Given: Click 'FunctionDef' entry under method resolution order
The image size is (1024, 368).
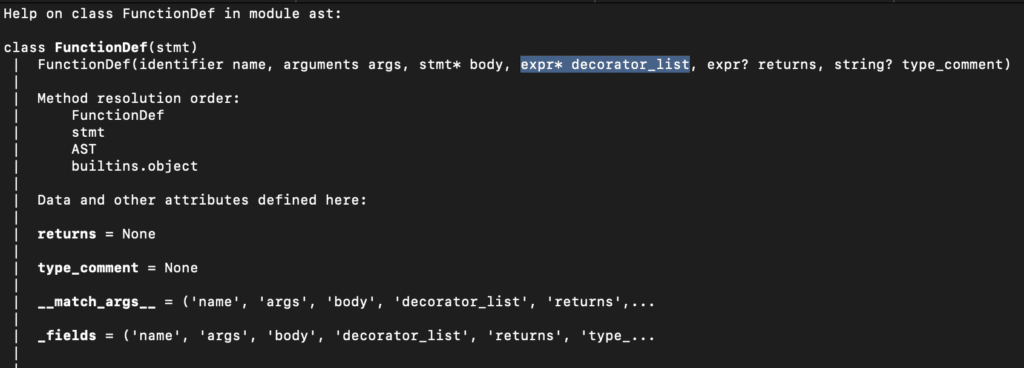Looking at the screenshot, I should point(118,115).
